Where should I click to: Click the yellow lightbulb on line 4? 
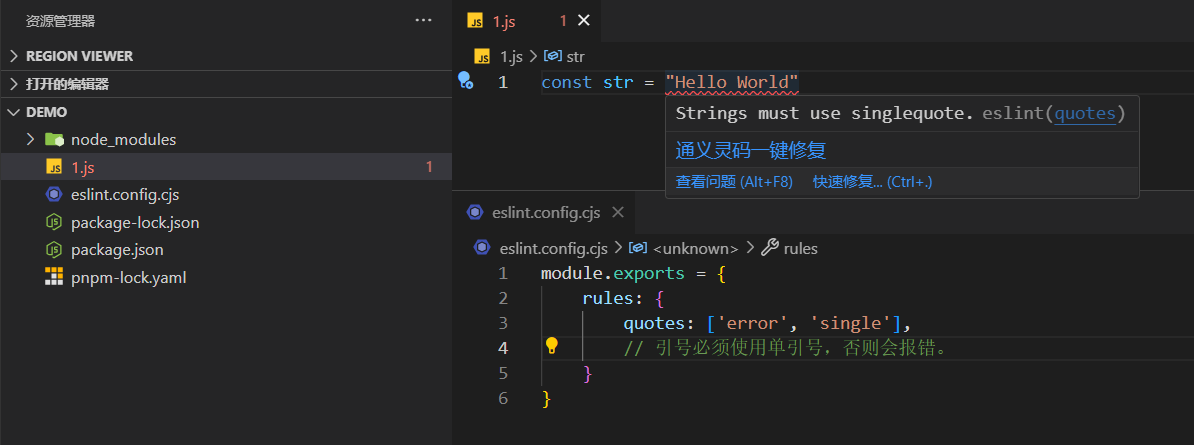click(551, 347)
